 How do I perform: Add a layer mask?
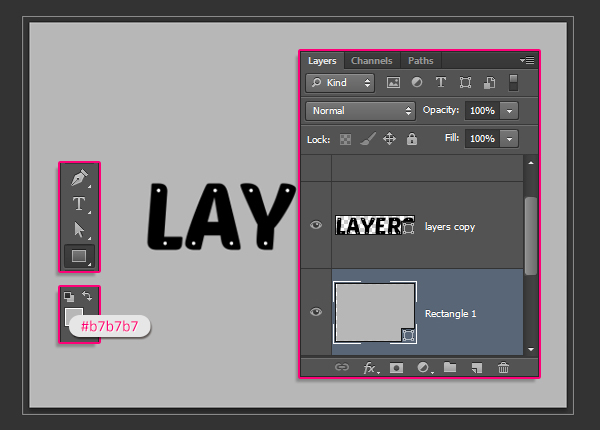(396, 368)
